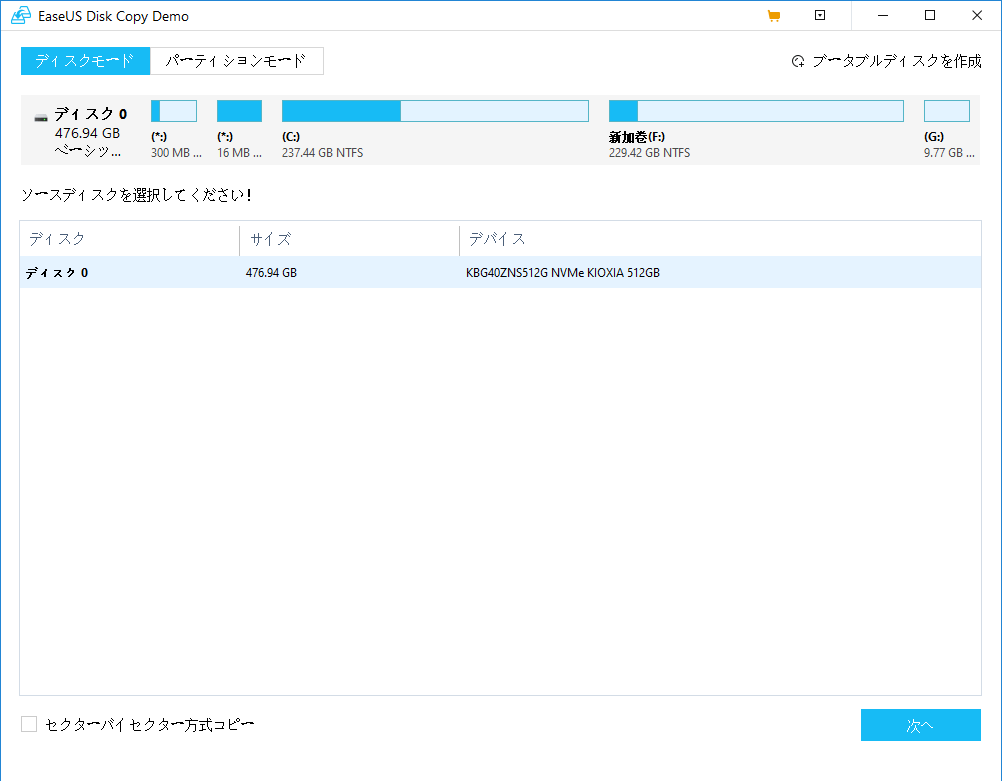
Task: Open the dropdown menu beside the cart icon
Action: pos(819,16)
